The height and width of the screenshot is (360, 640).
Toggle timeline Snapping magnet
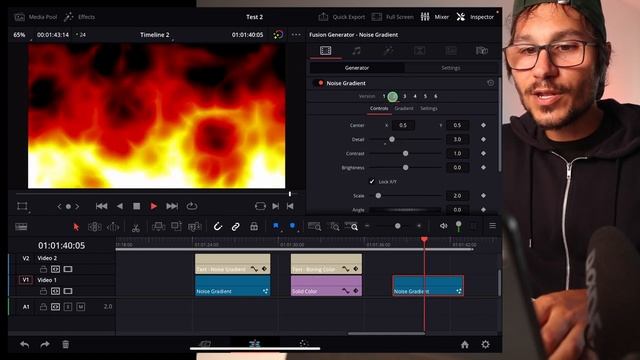pos(218,226)
